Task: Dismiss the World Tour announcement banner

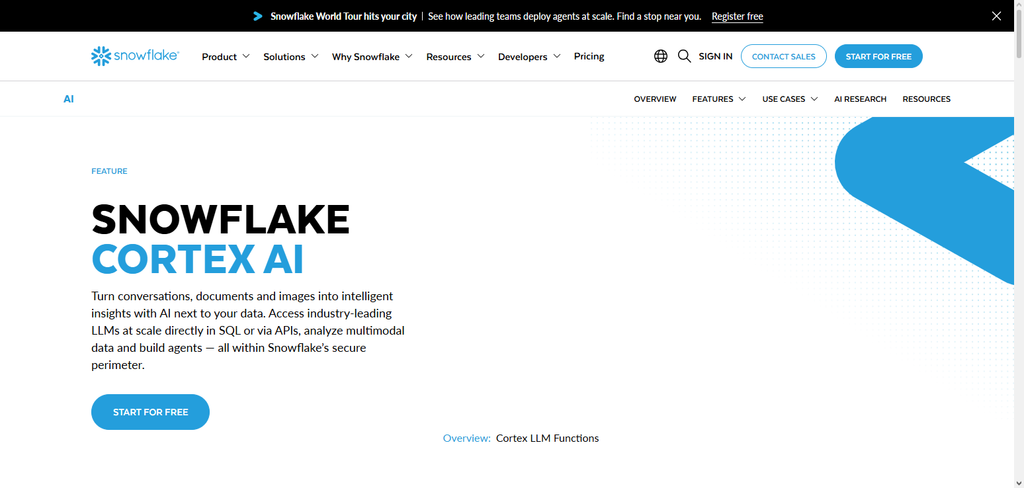Action: click(996, 16)
